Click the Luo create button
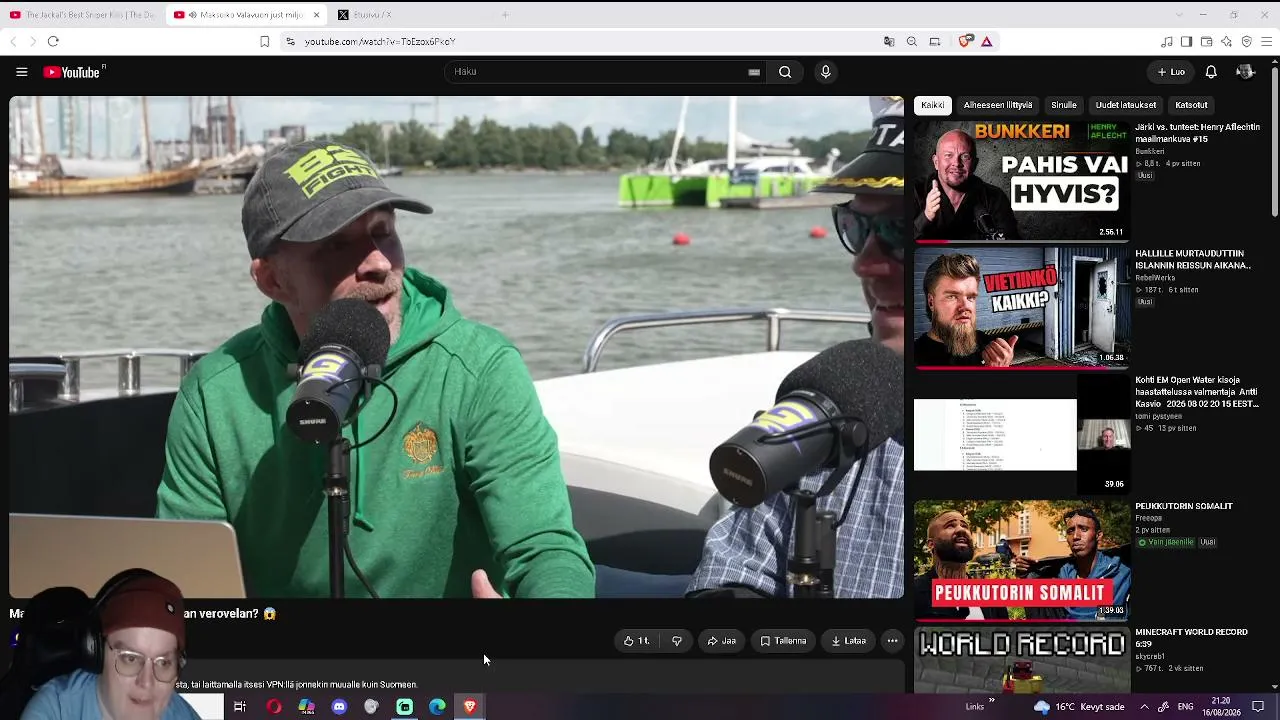 pos(1171,72)
